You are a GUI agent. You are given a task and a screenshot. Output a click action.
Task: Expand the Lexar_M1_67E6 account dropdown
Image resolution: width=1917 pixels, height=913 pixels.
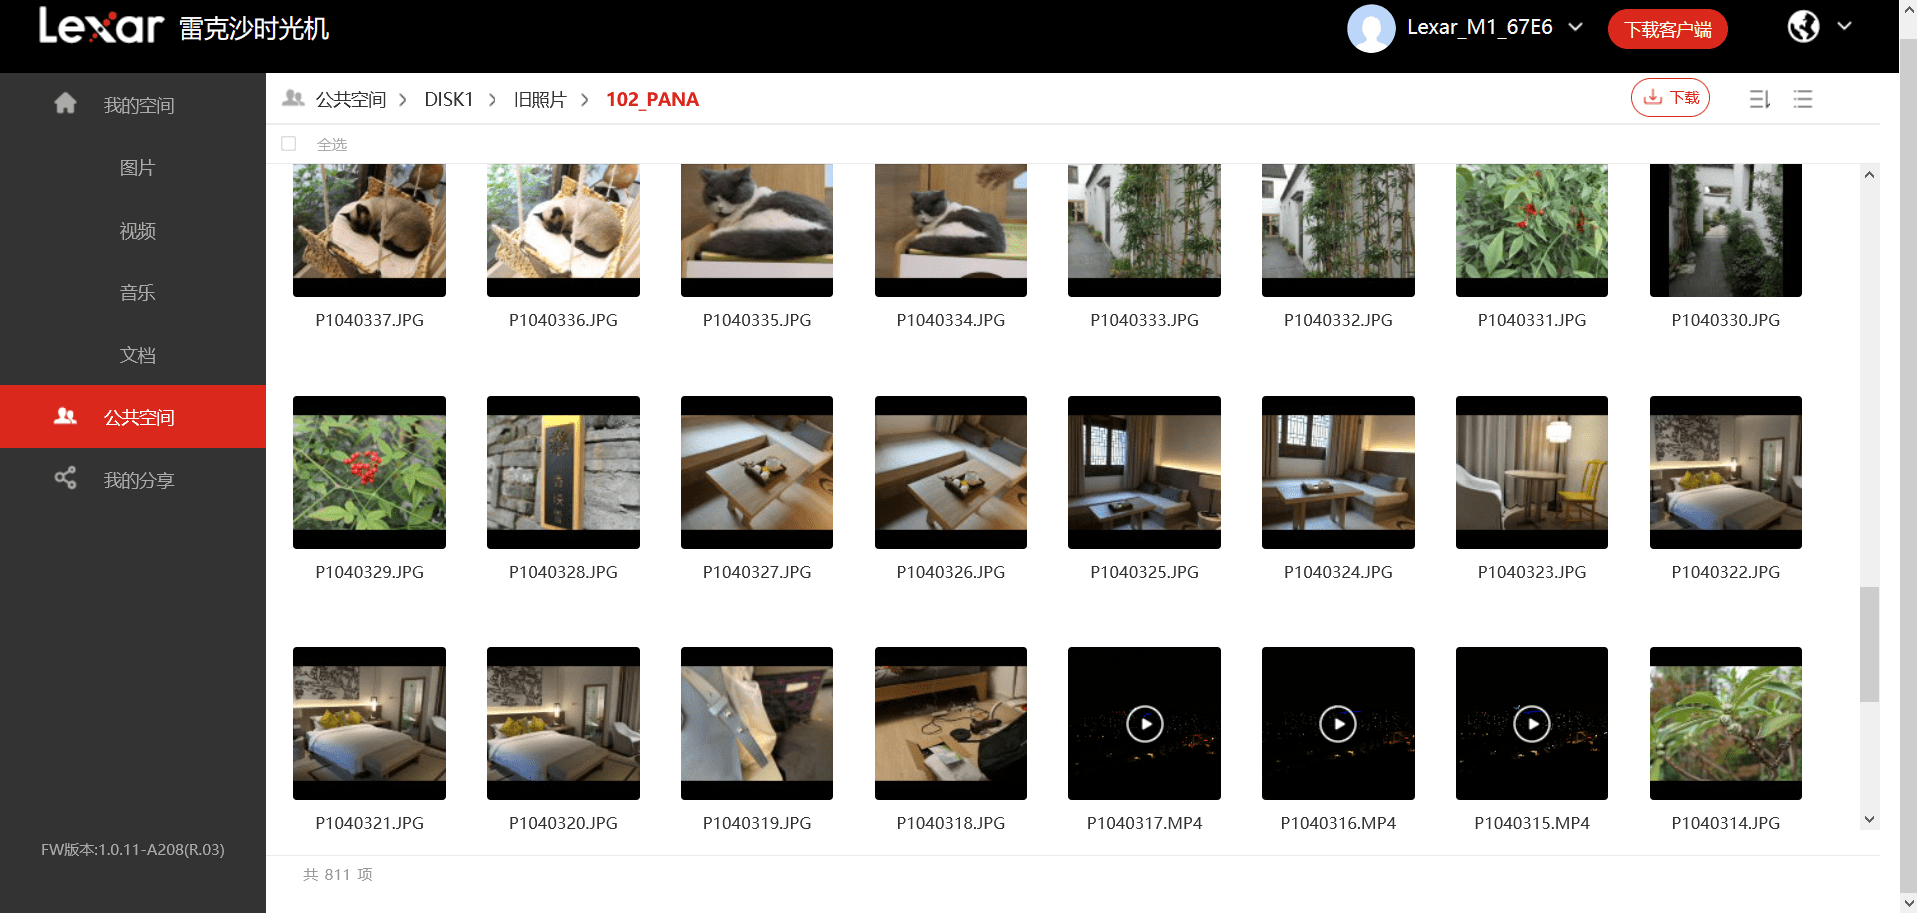click(x=1576, y=27)
